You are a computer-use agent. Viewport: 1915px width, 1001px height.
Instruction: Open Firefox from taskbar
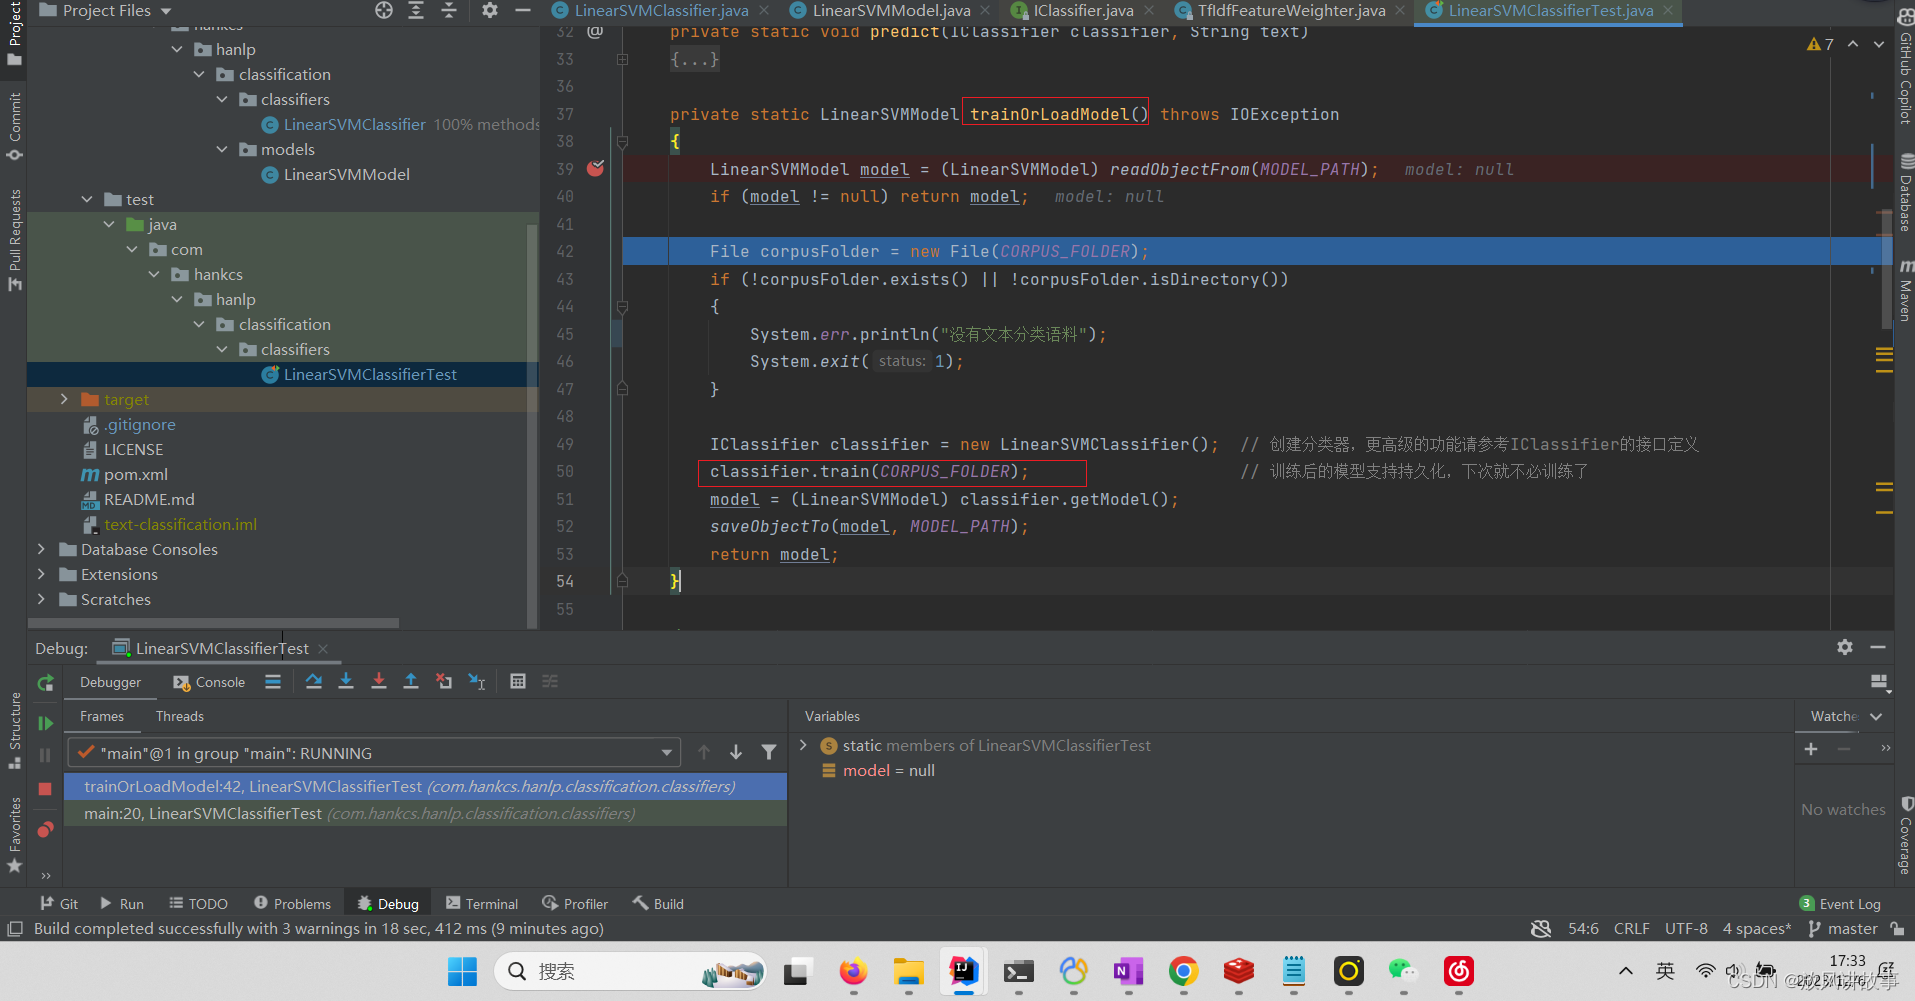coord(853,971)
